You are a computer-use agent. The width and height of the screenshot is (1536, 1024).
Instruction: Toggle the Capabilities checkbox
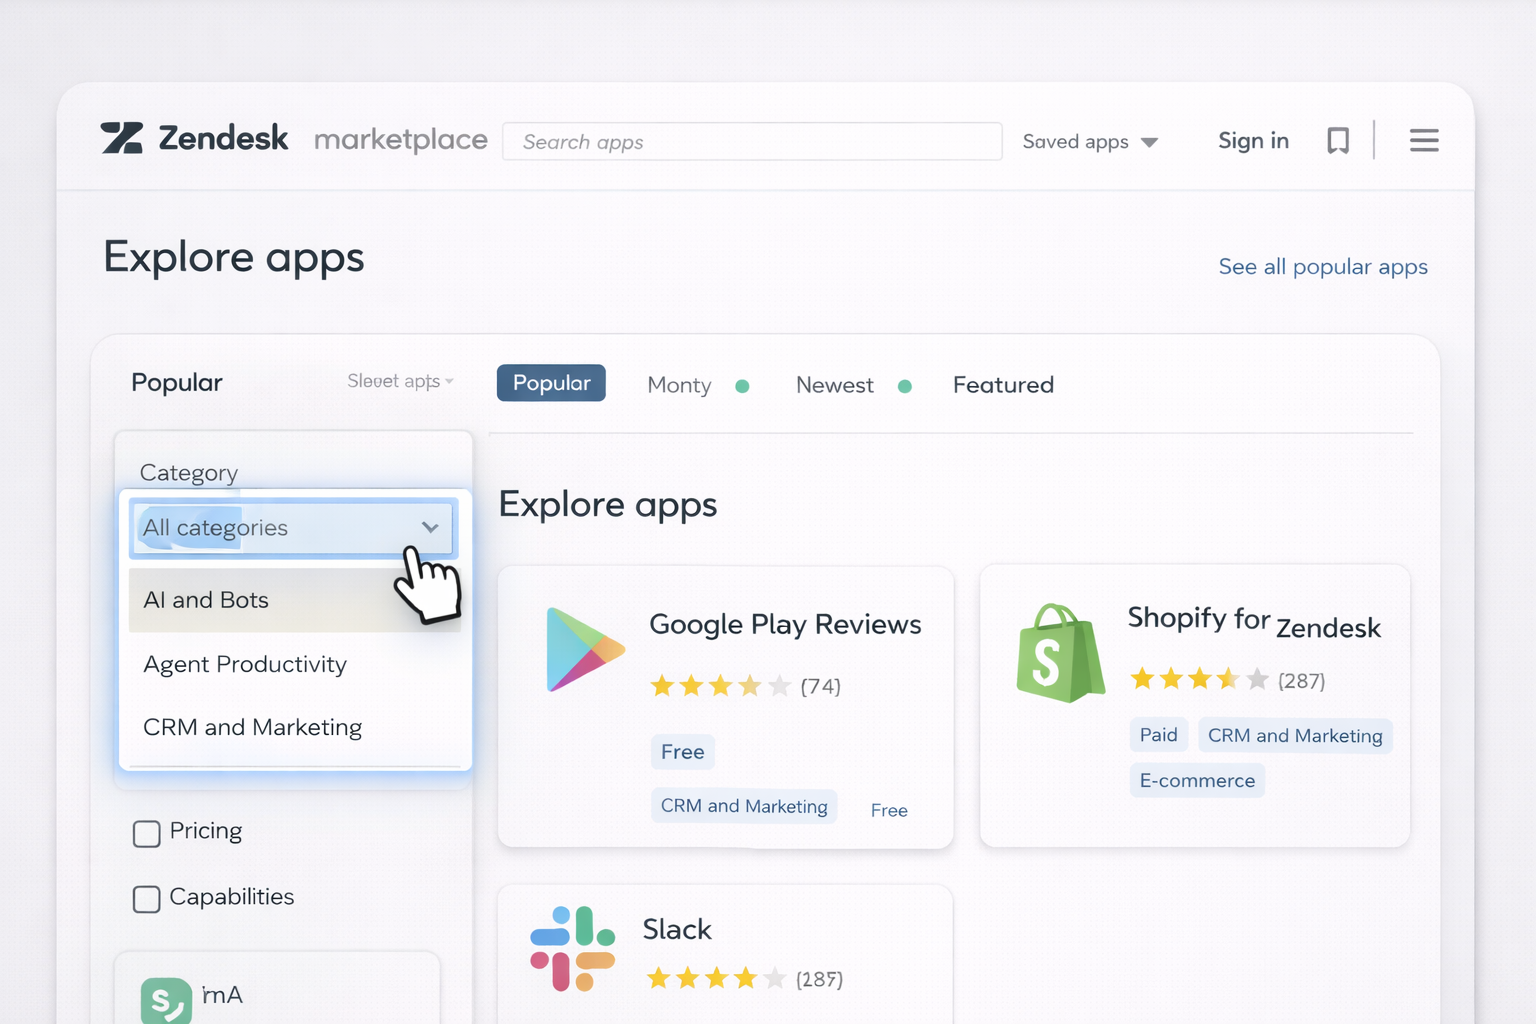147,899
